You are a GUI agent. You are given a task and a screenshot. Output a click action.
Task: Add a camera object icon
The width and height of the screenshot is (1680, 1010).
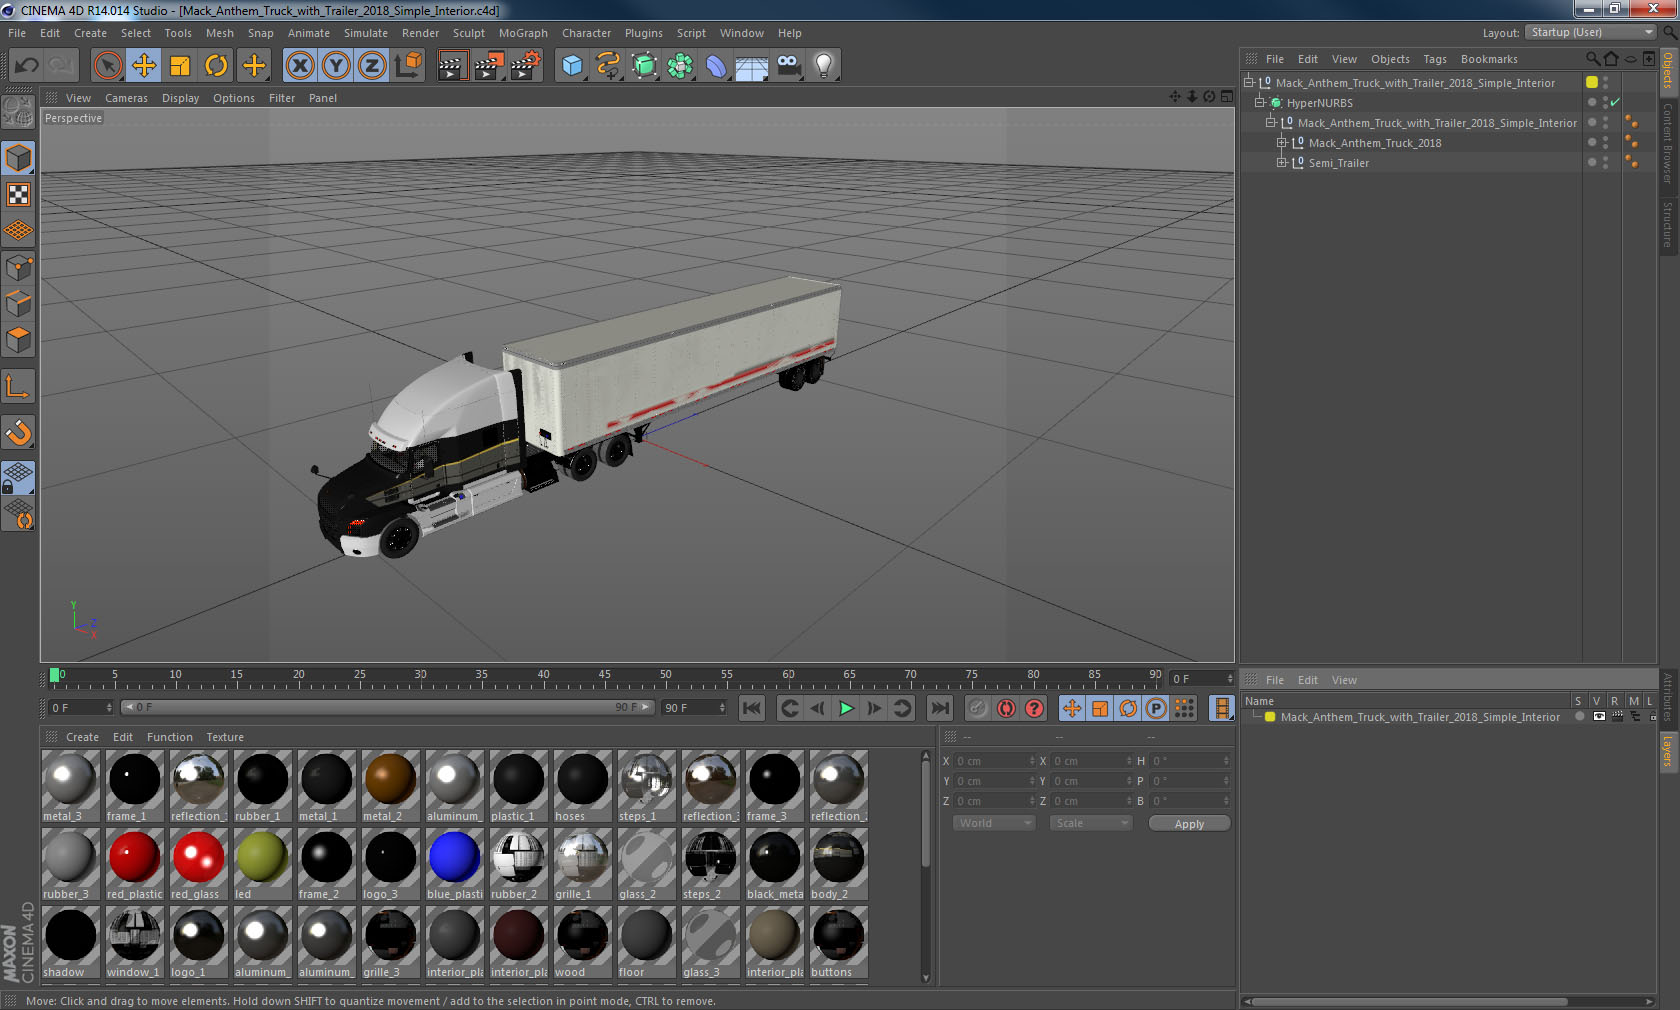tap(788, 66)
